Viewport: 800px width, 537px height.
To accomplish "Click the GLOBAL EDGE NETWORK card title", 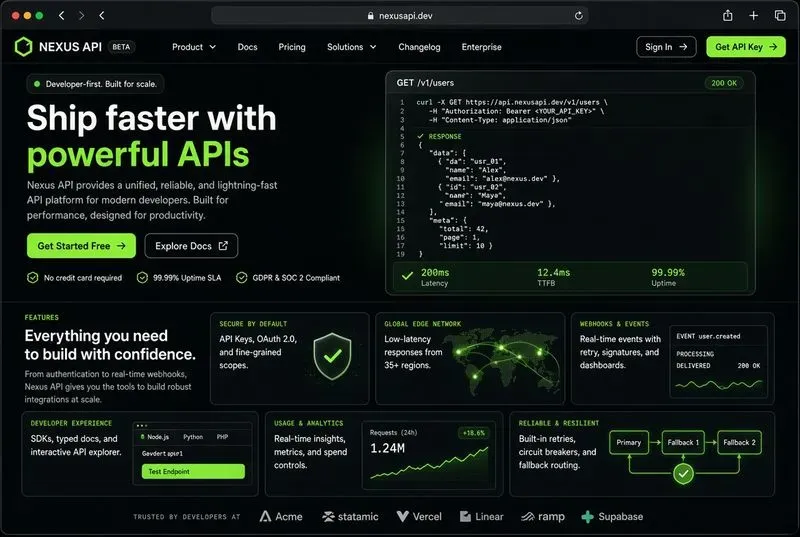I will coord(422,324).
